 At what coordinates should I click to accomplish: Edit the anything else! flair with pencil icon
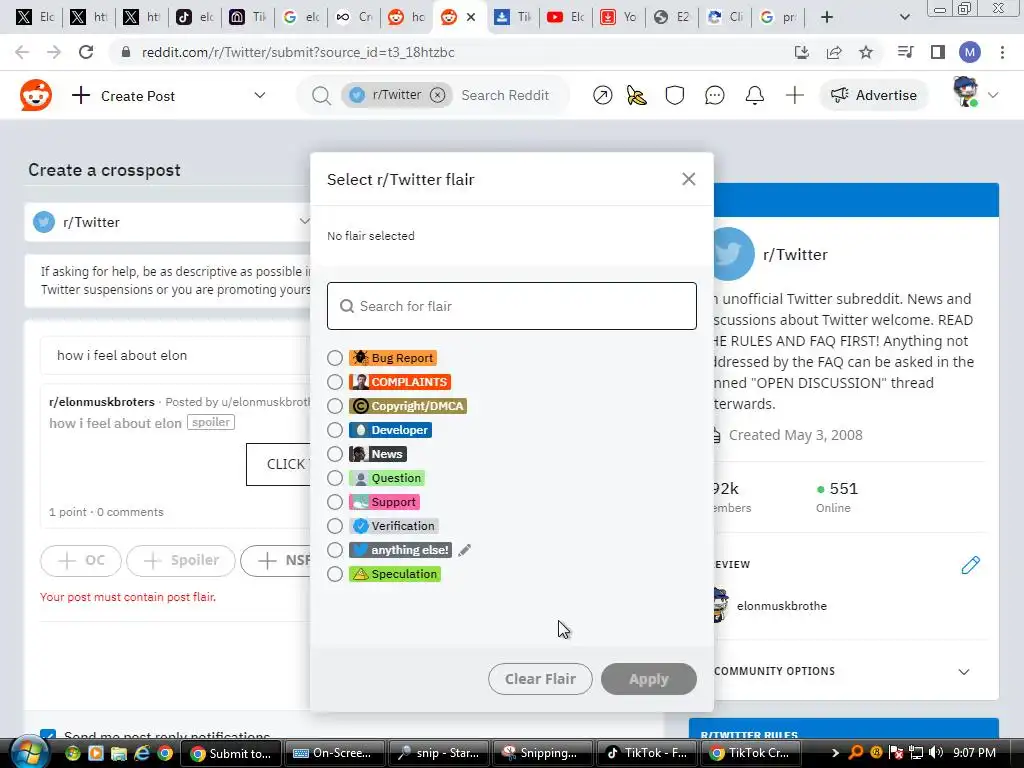tap(464, 551)
